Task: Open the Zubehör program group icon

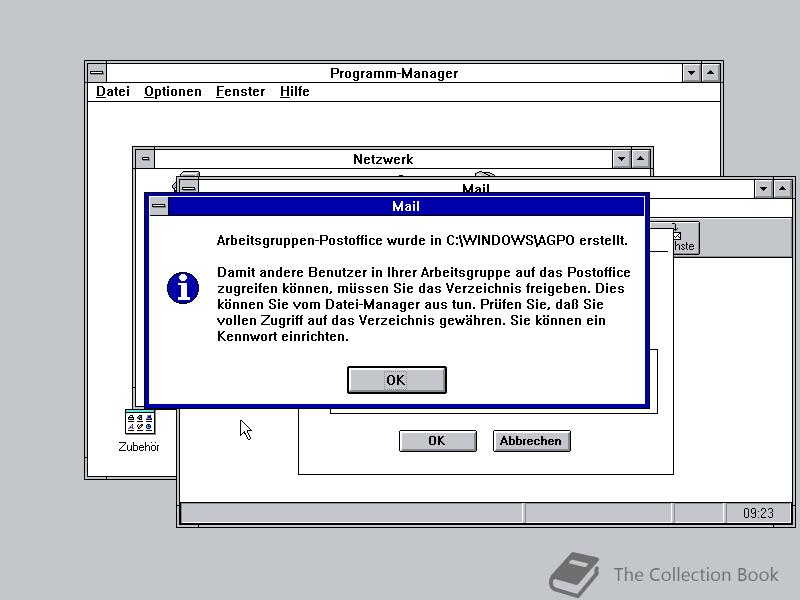Action: pyautogui.click(x=139, y=431)
